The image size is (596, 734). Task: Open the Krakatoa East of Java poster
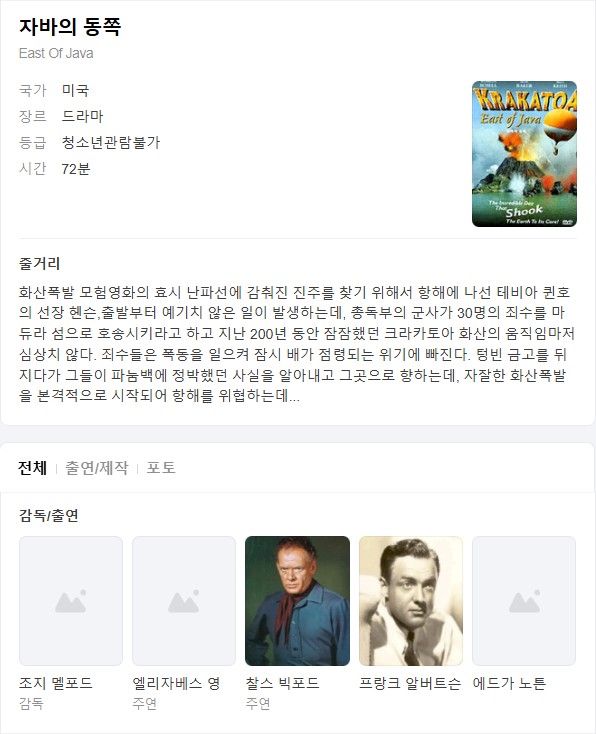click(x=524, y=154)
